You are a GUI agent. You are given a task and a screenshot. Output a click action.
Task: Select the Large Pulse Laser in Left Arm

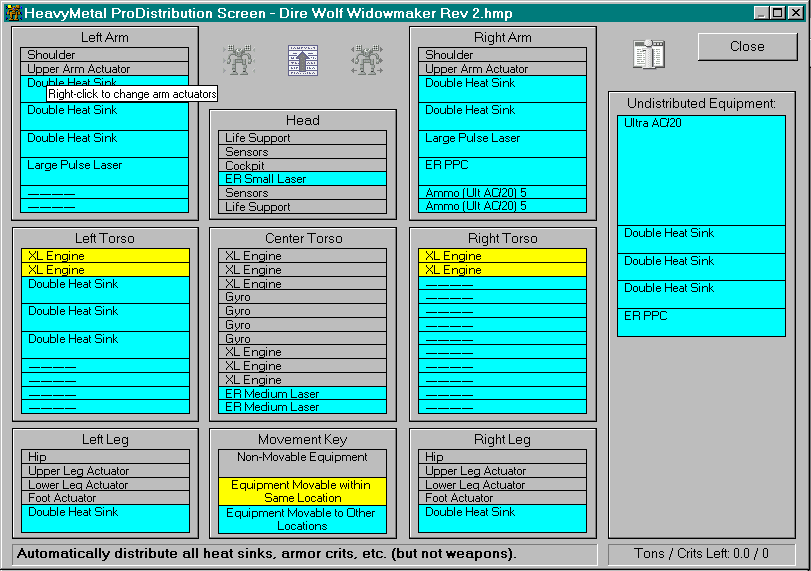pos(104,172)
